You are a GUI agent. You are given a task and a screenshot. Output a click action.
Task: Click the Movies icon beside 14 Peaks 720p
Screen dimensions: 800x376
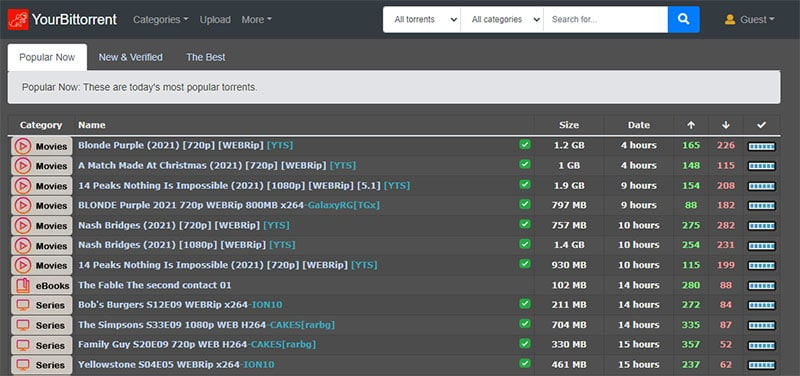pyautogui.click(x=22, y=265)
